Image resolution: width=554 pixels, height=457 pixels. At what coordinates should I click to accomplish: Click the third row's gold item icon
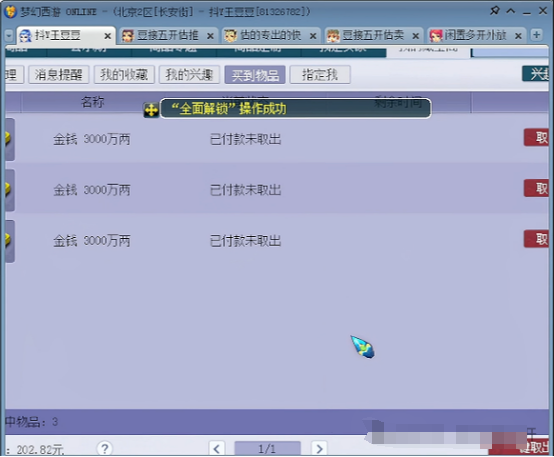[x=10, y=241]
